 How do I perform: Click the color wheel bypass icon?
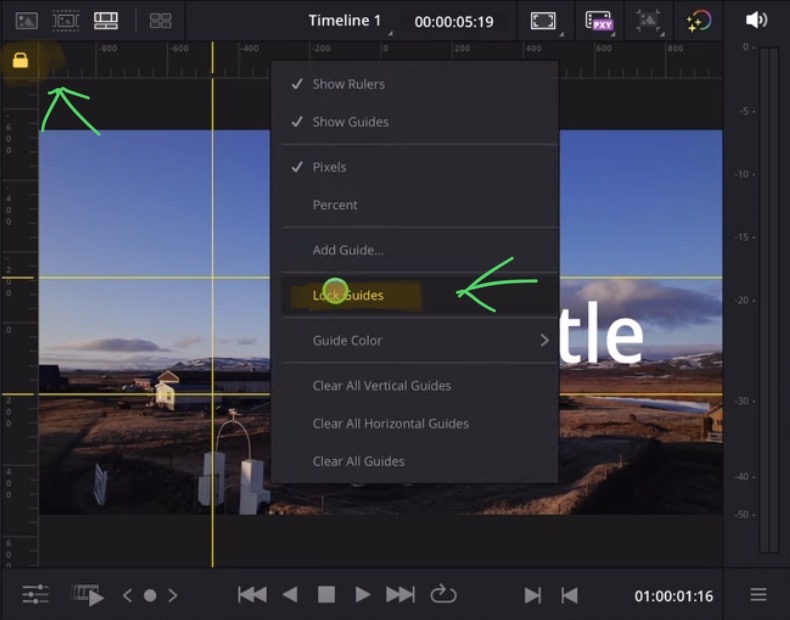tap(698, 21)
